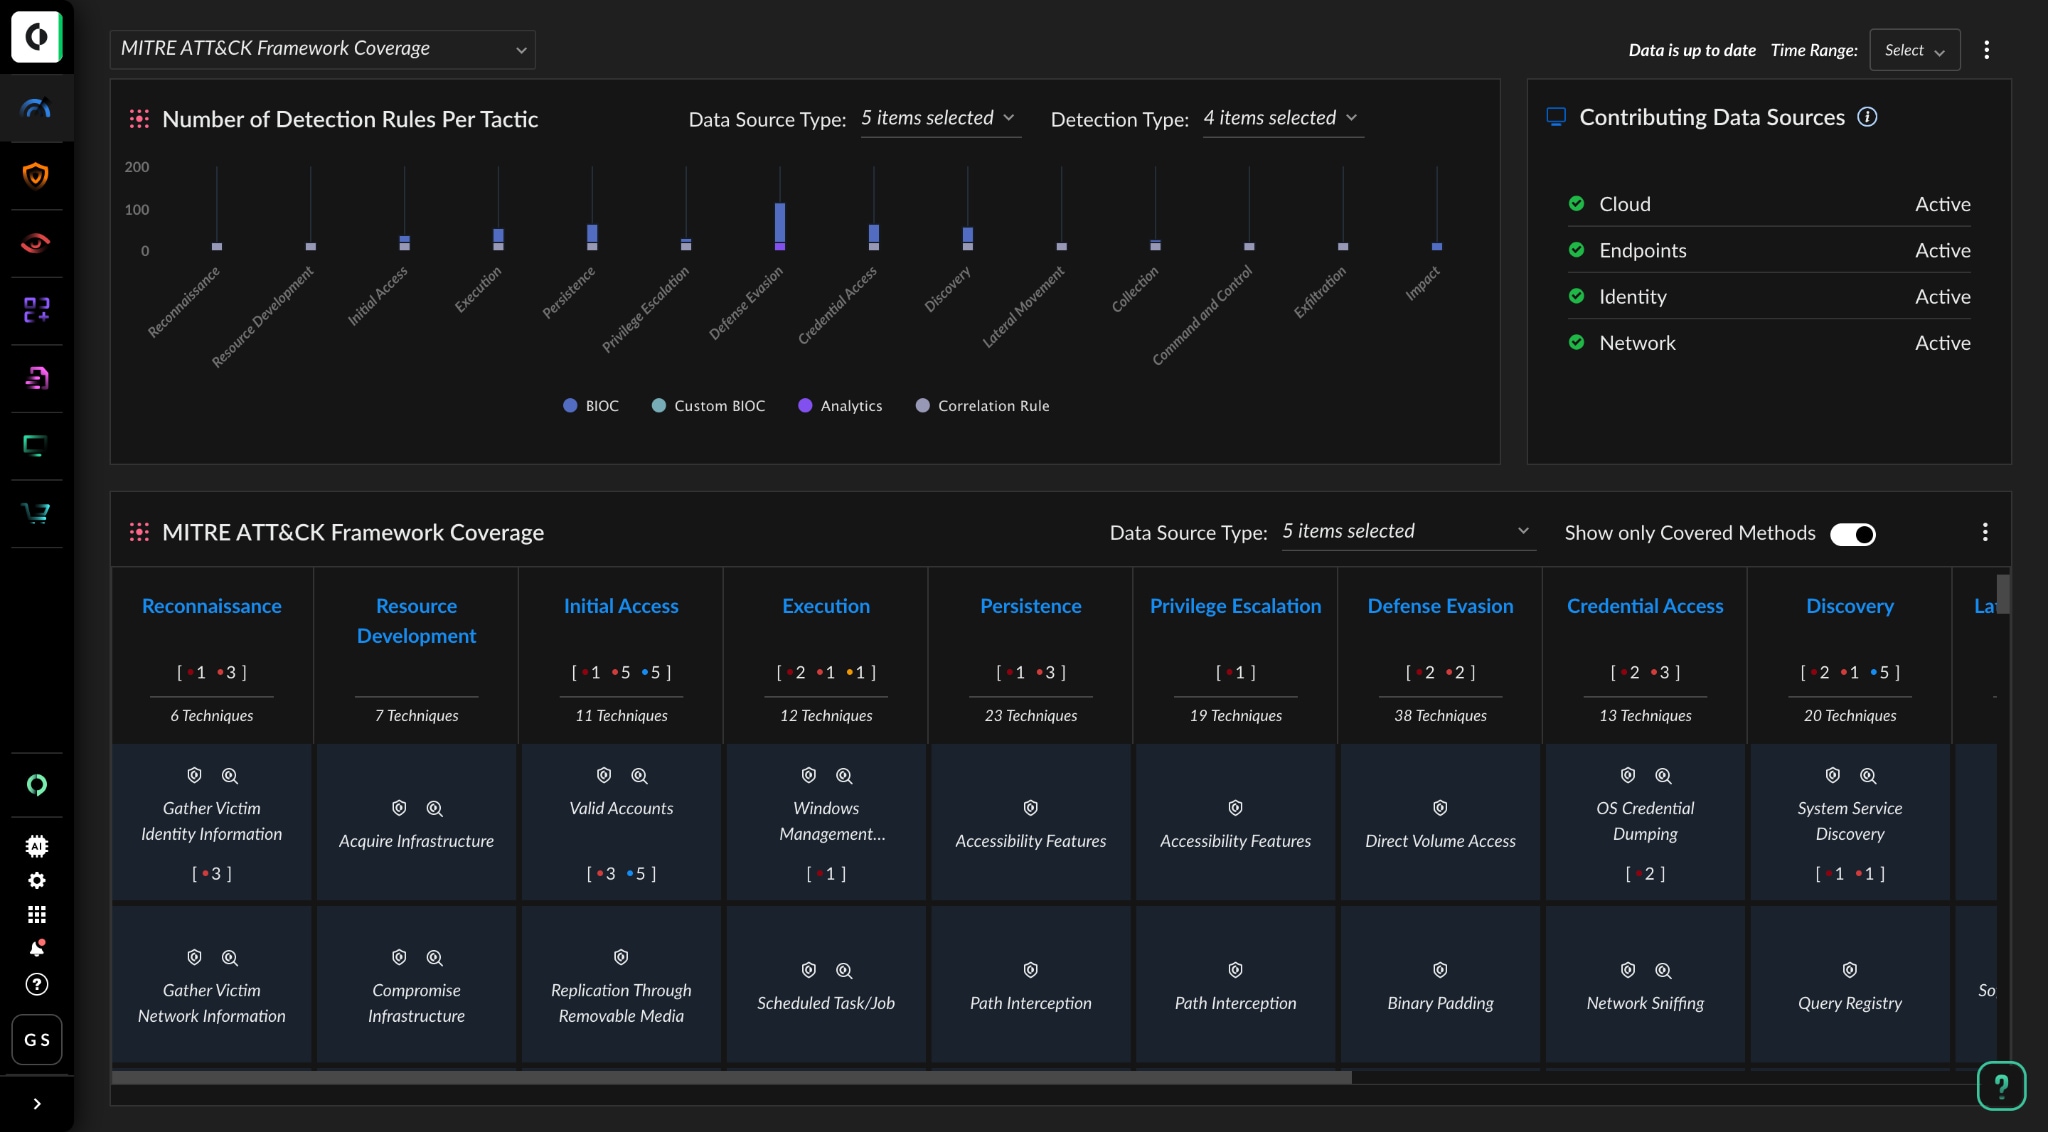
Task: Open Detection Type 4 items selected dropdown
Action: click(1283, 119)
